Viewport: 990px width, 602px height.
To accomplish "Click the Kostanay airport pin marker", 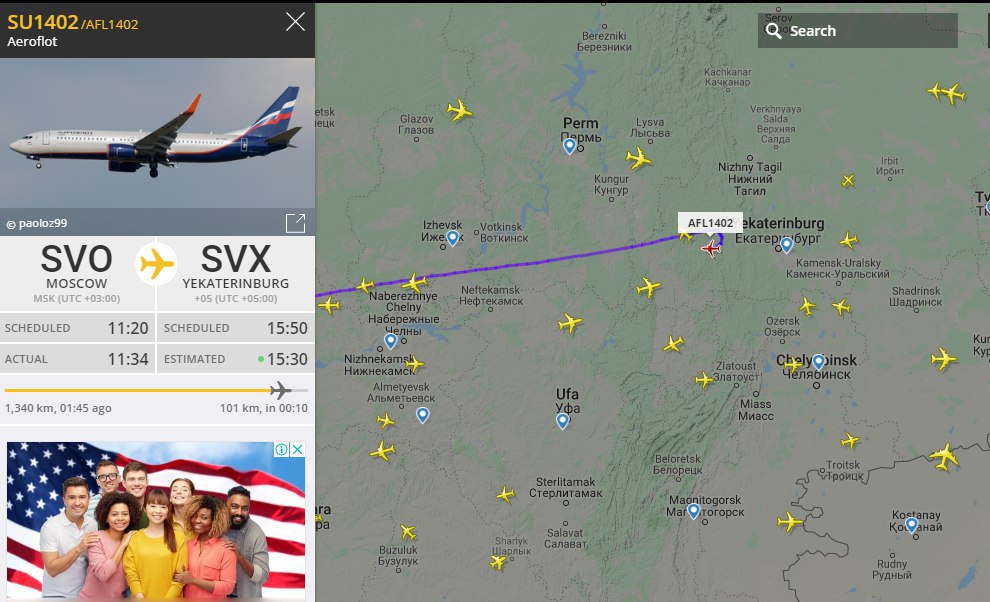I will [911, 525].
